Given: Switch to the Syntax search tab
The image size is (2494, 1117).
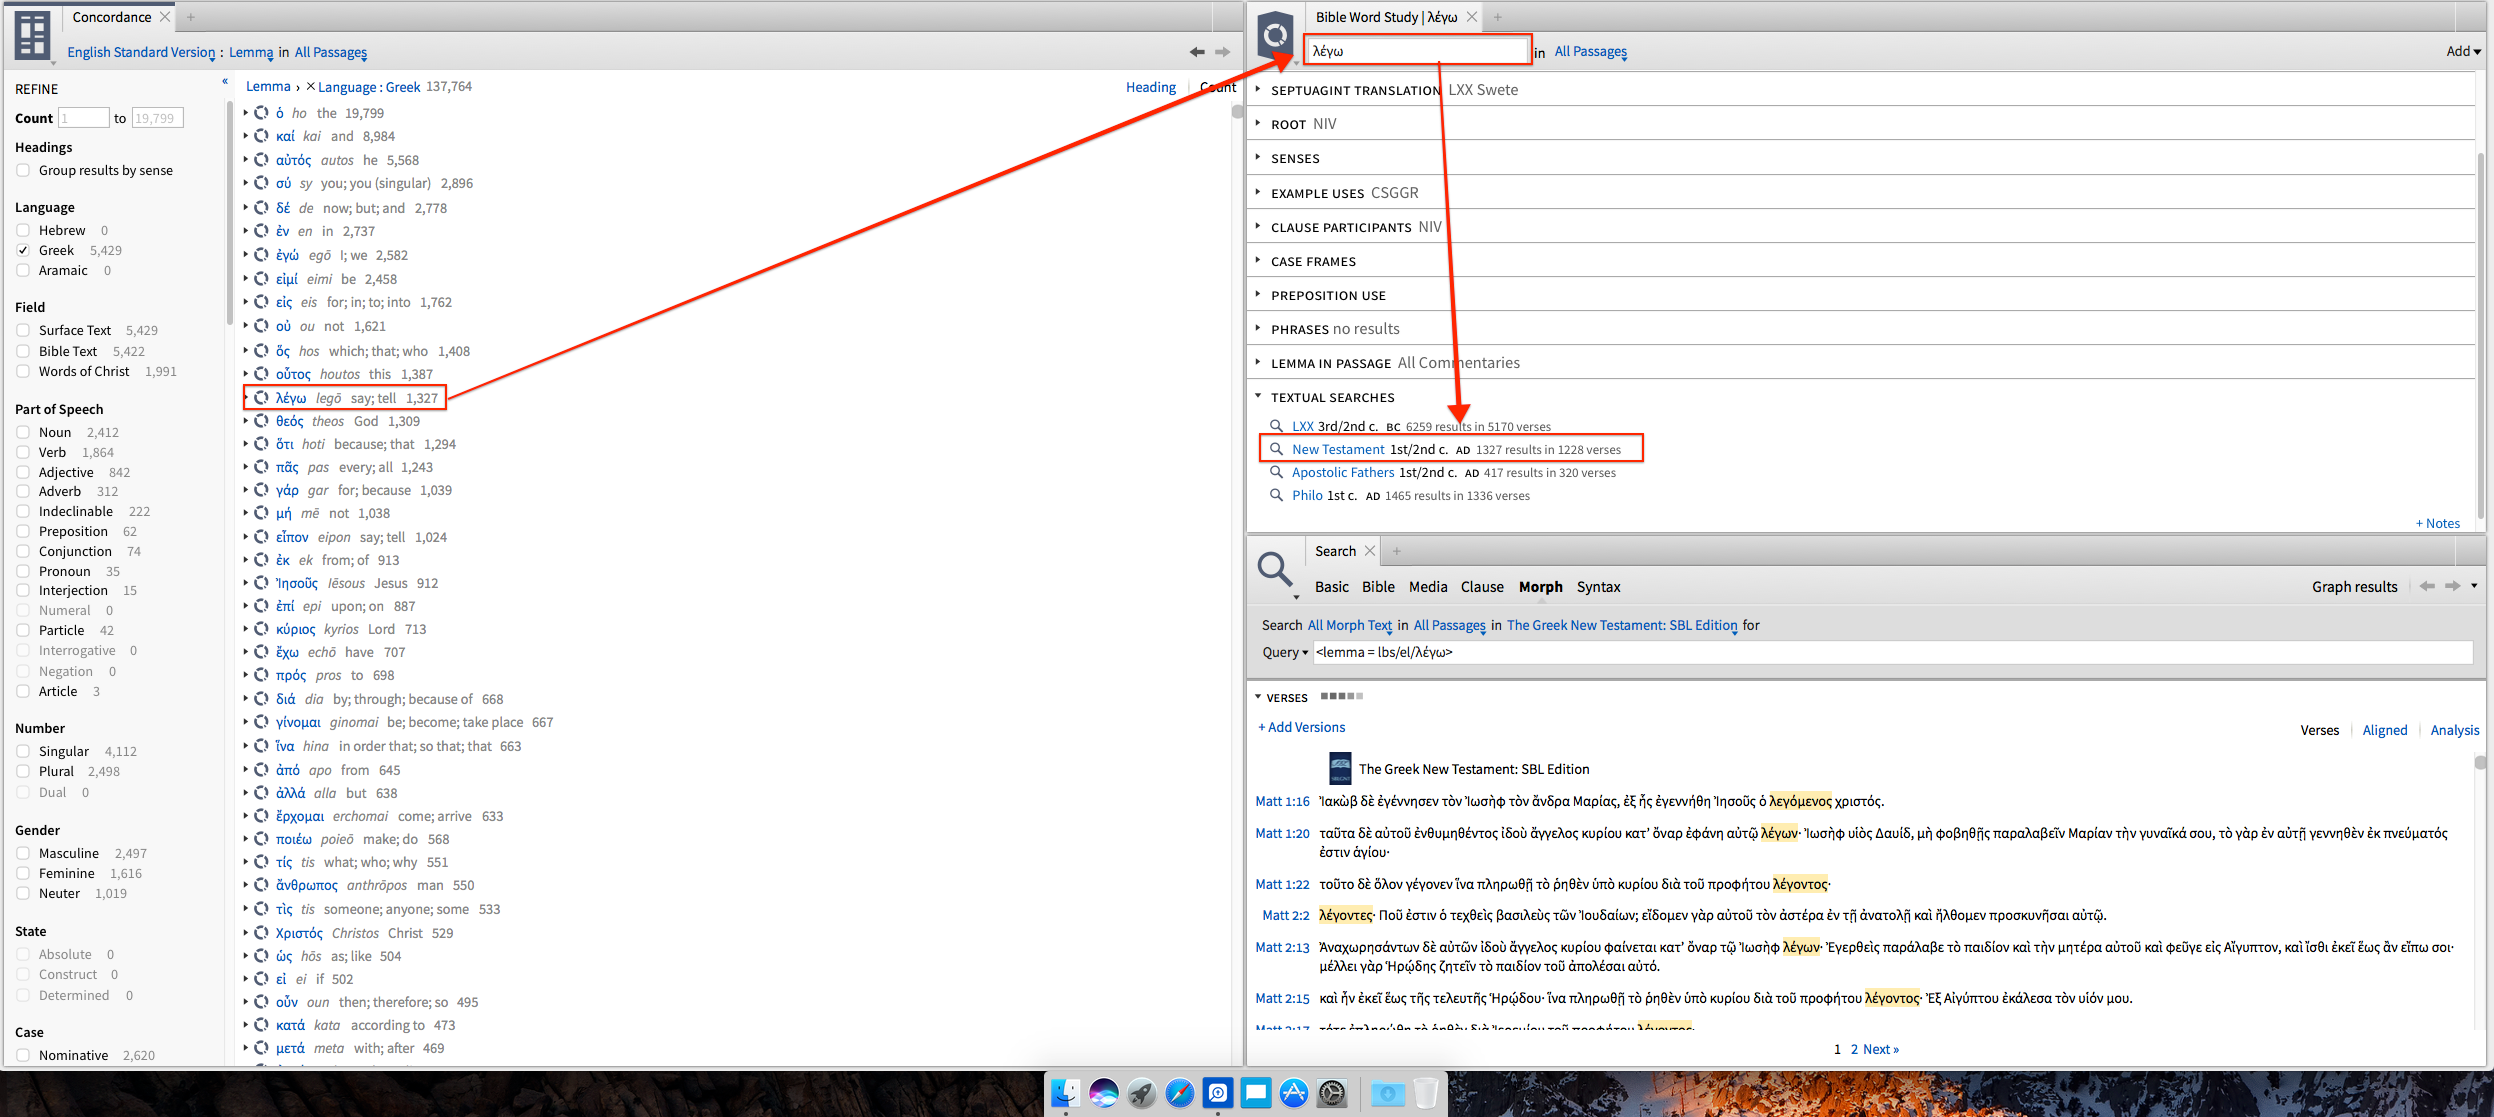Looking at the screenshot, I should pos(1598,587).
